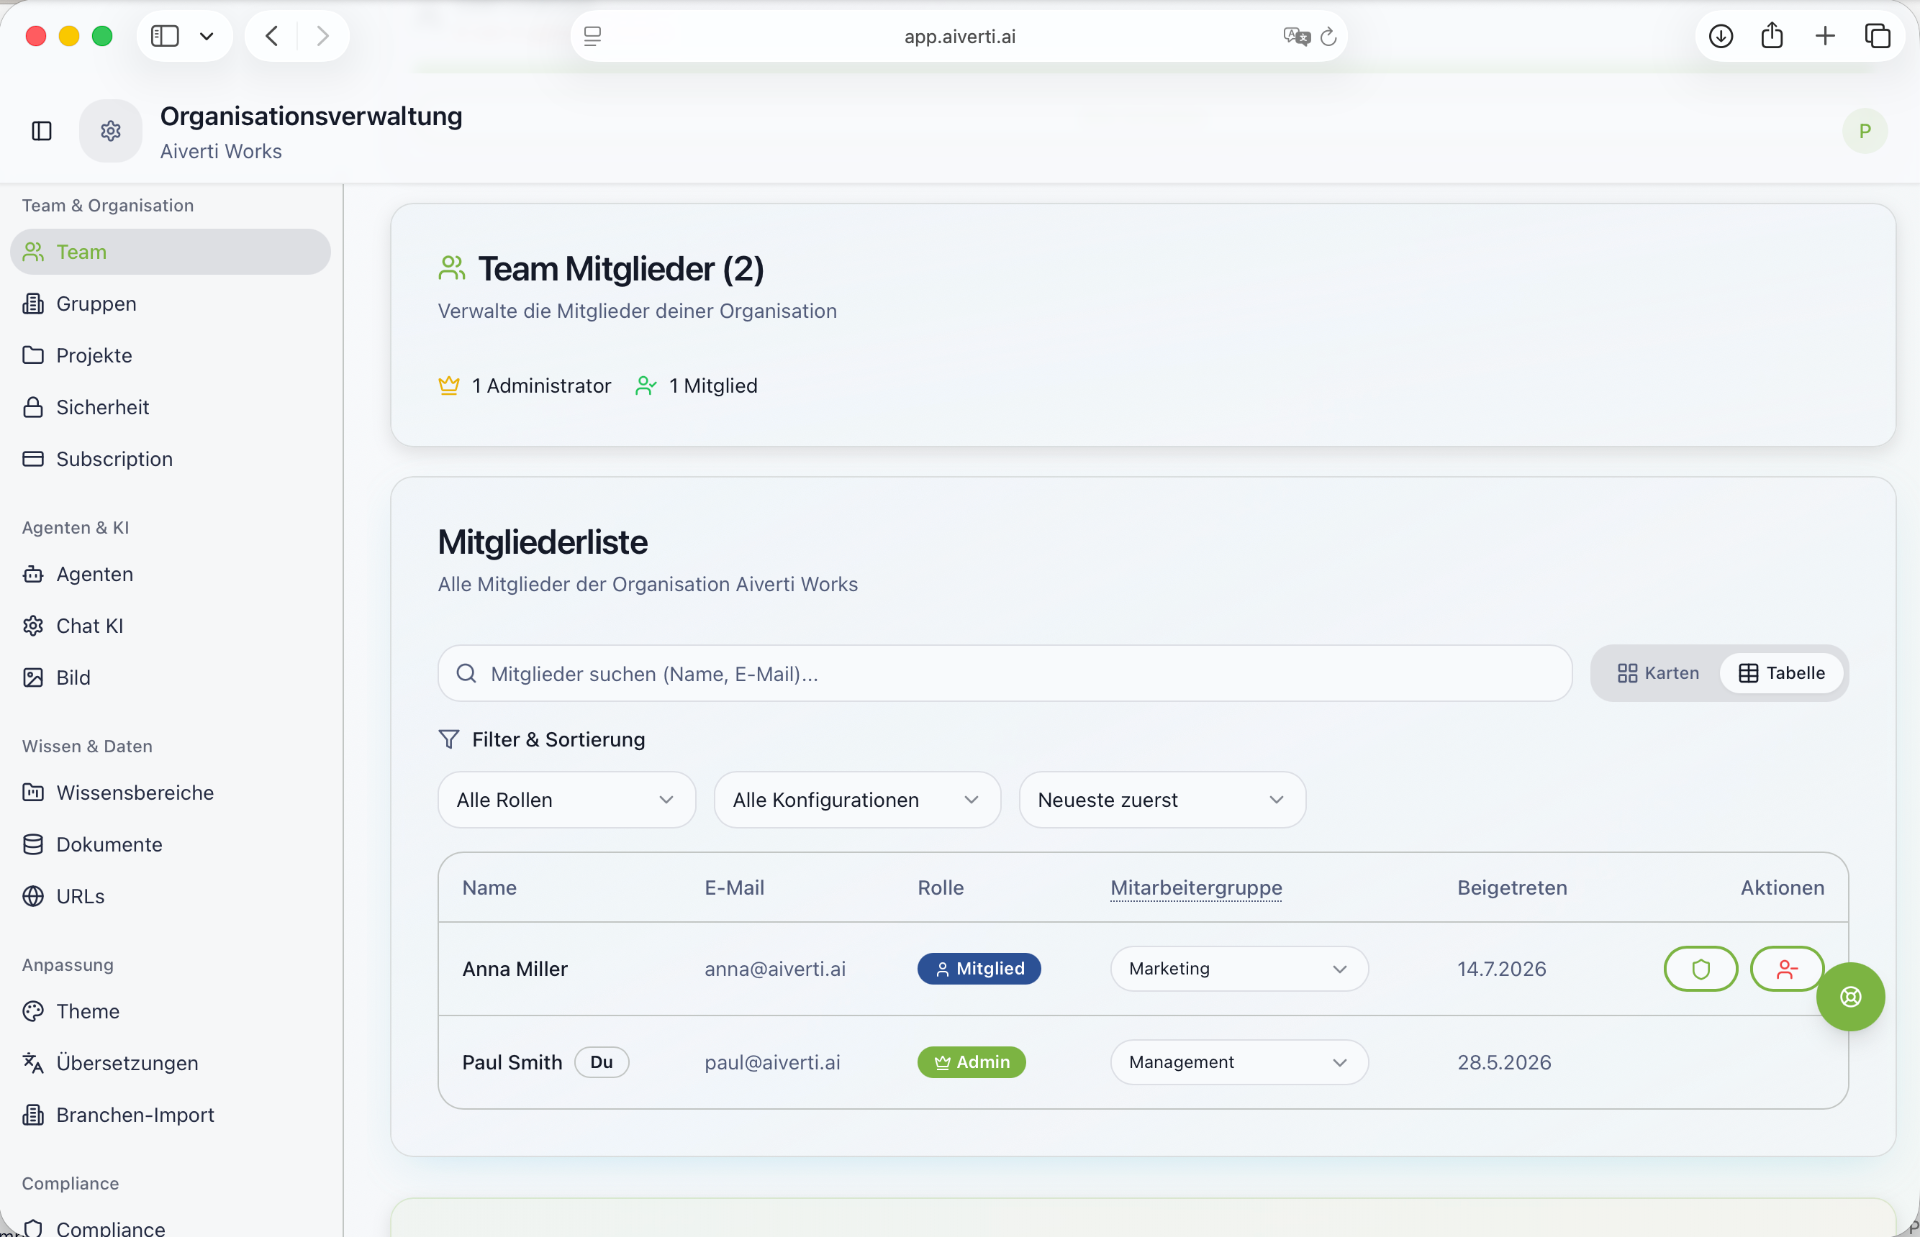Click the name Anna Miller
Screen dimensions: 1920x1237
(x=514, y=968)
